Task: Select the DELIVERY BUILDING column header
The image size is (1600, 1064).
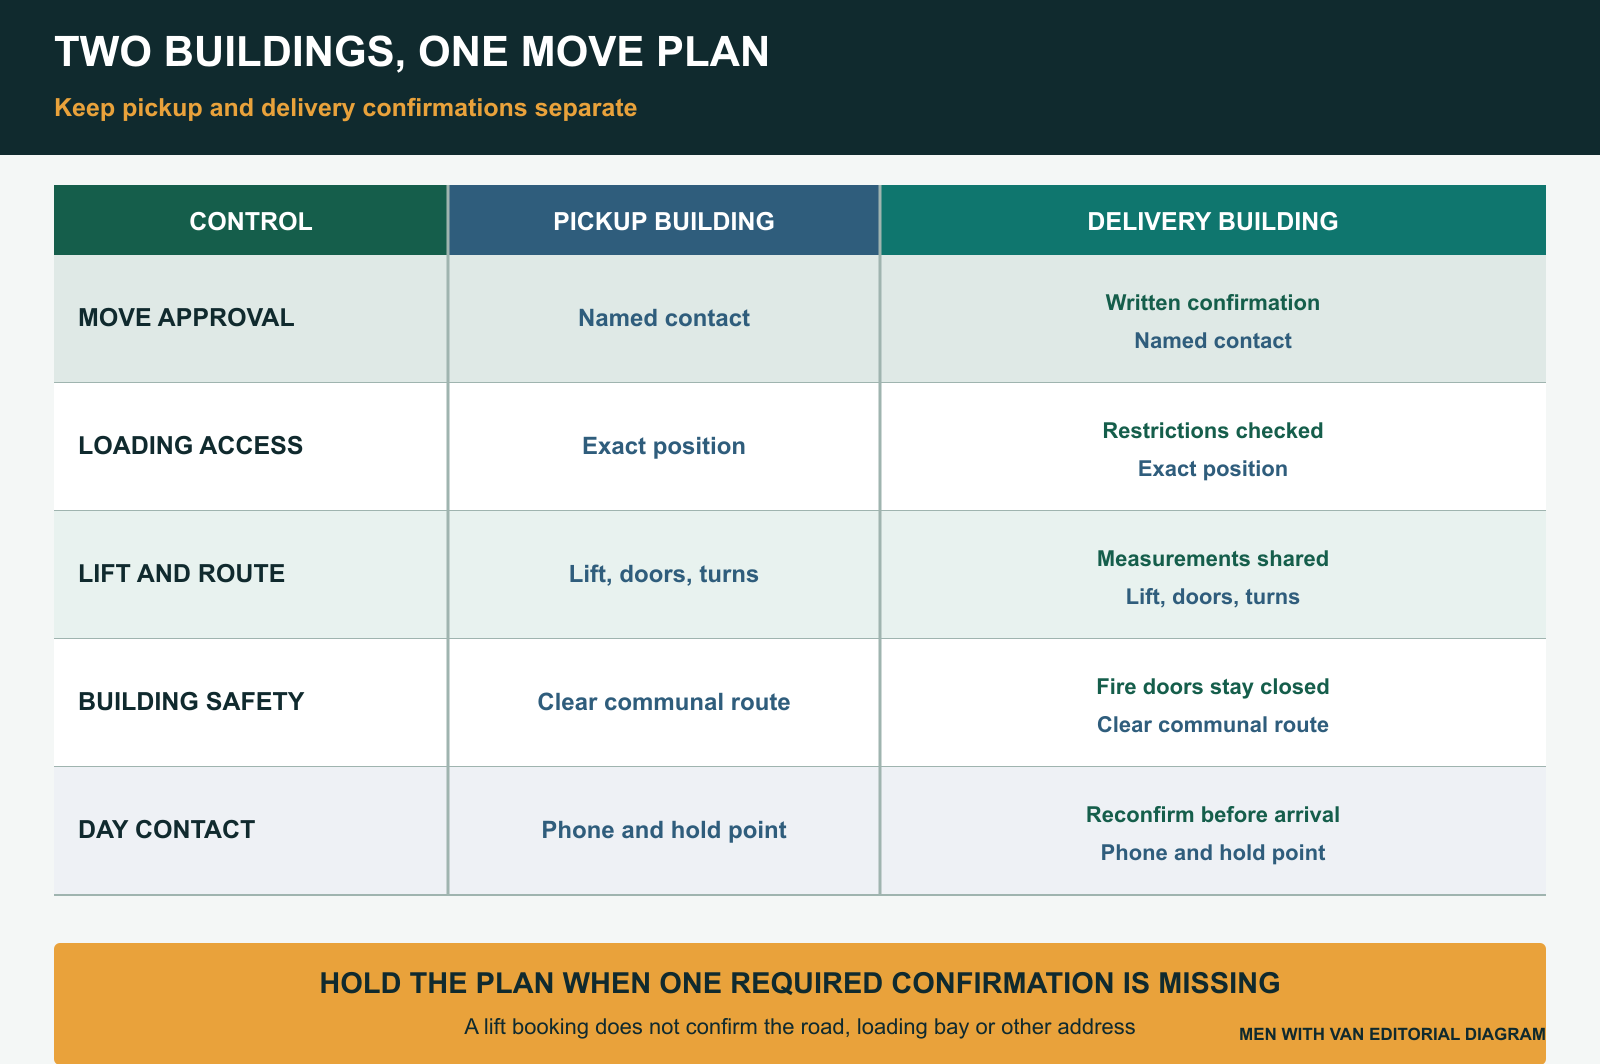Action: click(1213, 221)
